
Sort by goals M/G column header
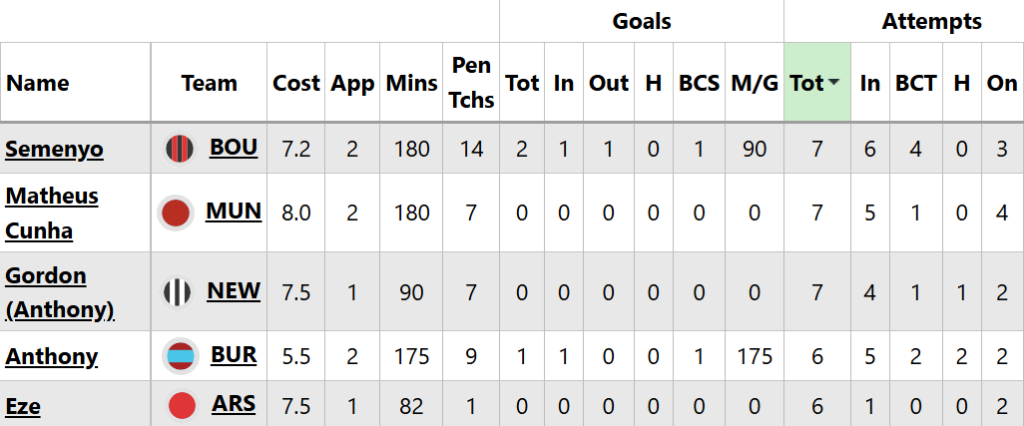pos(754,83)
